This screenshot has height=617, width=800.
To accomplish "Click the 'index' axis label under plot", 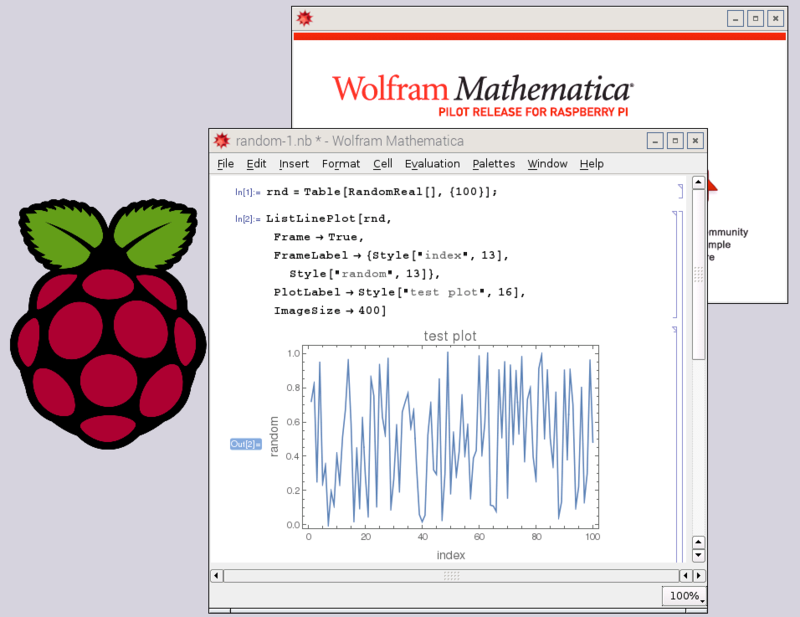I will click(451, 555).
